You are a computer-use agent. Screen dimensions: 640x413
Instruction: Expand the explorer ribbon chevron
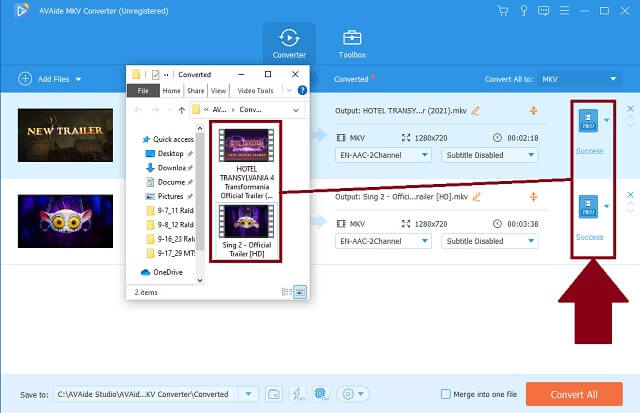click(289, 91)
